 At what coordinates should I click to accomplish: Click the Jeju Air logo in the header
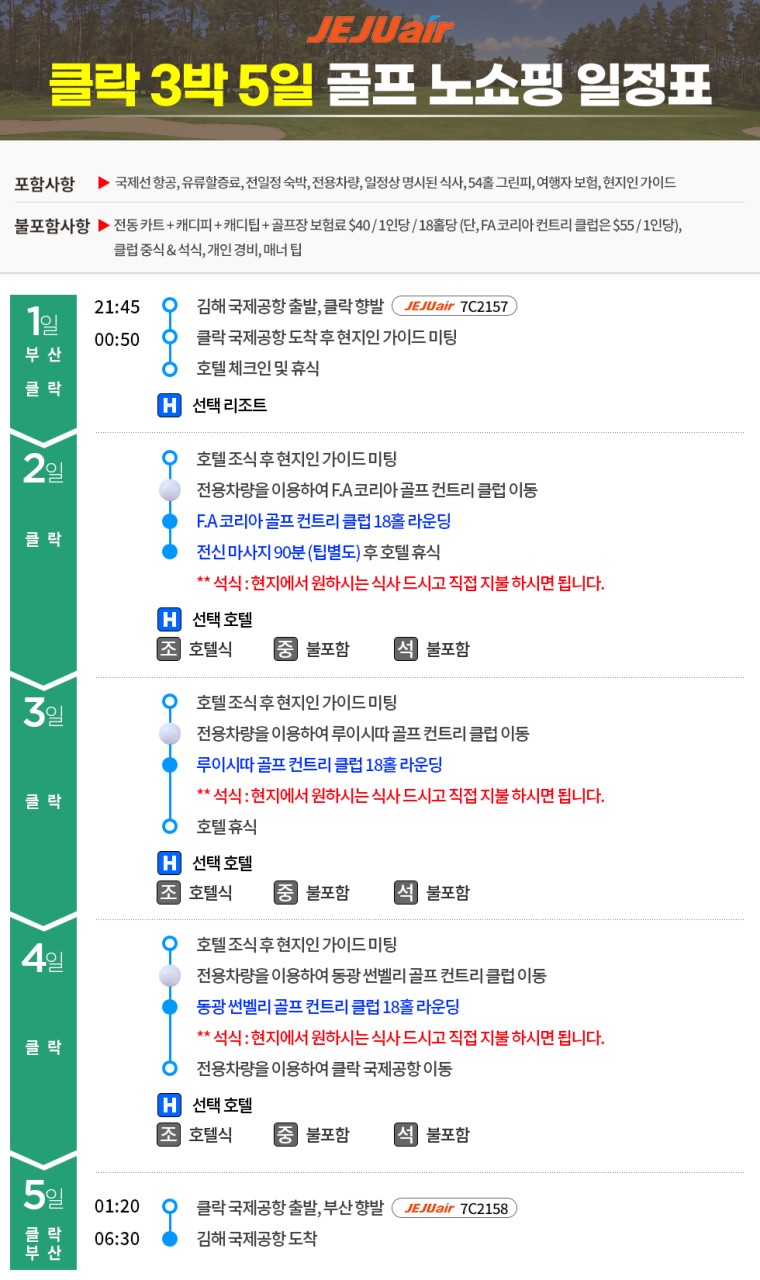click(x=380, y=30)
